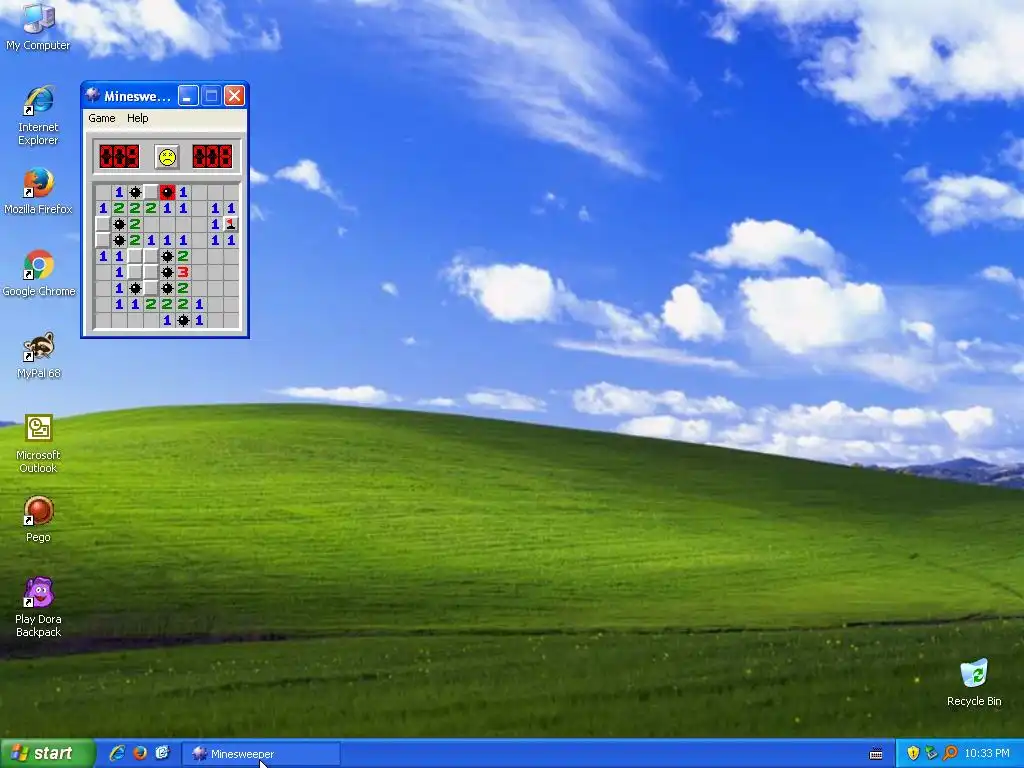Select the My Computer desktop icon
1024x768 pixels.
coord(38,27)
